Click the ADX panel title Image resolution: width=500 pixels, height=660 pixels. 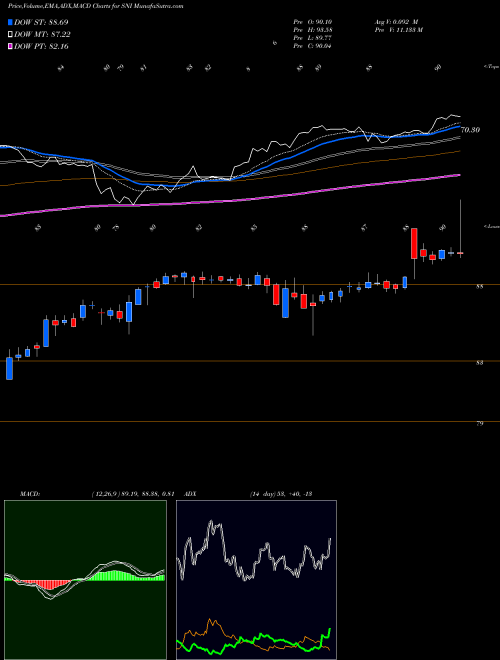point(190,494)
